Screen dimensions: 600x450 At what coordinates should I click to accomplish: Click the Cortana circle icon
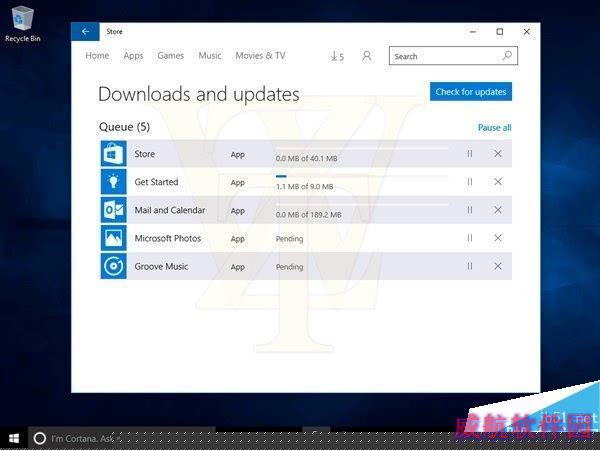click(40, 439)
